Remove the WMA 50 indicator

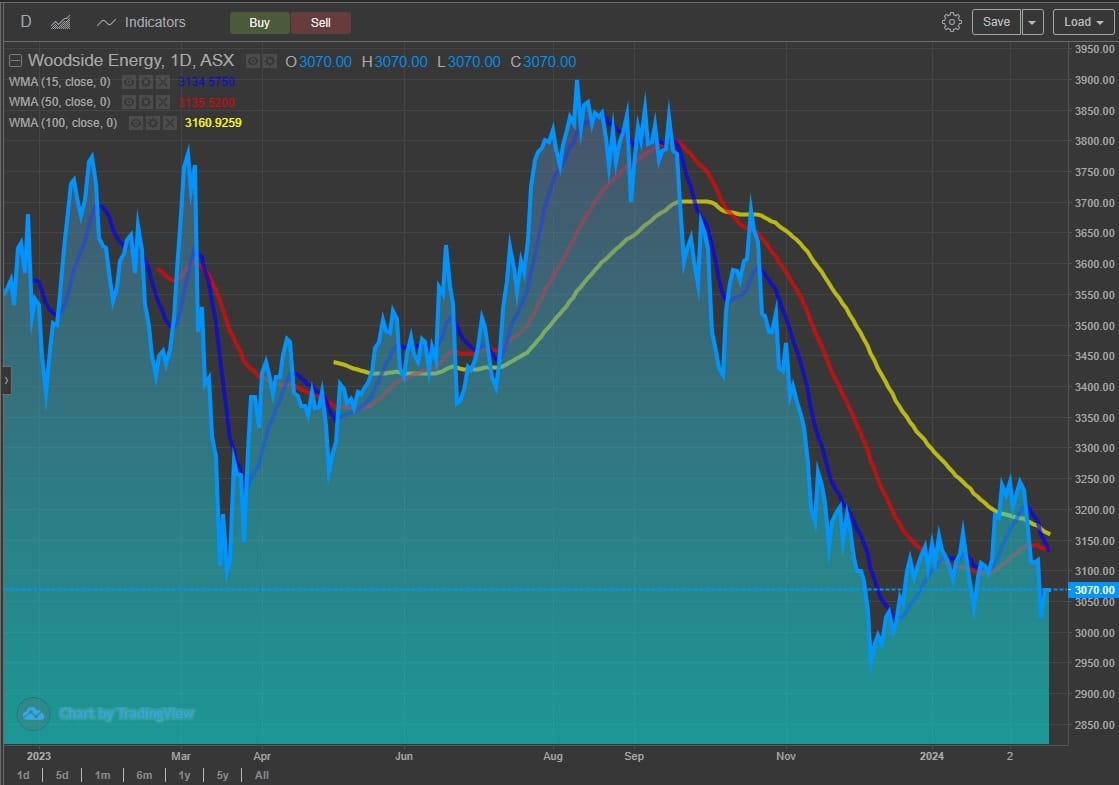[x=163, y=102]
